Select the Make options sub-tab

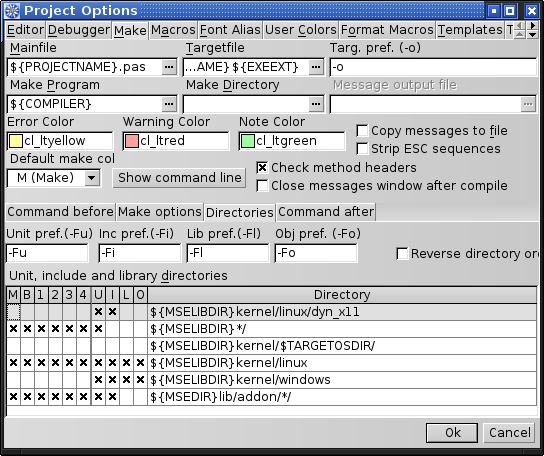click(160, 212)
